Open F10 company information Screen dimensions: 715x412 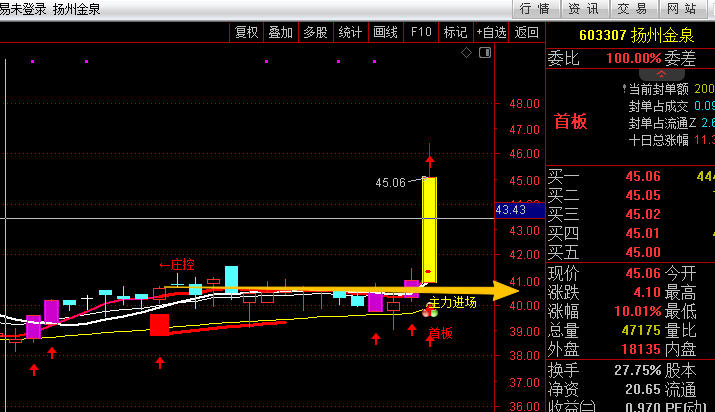(421, 32)
